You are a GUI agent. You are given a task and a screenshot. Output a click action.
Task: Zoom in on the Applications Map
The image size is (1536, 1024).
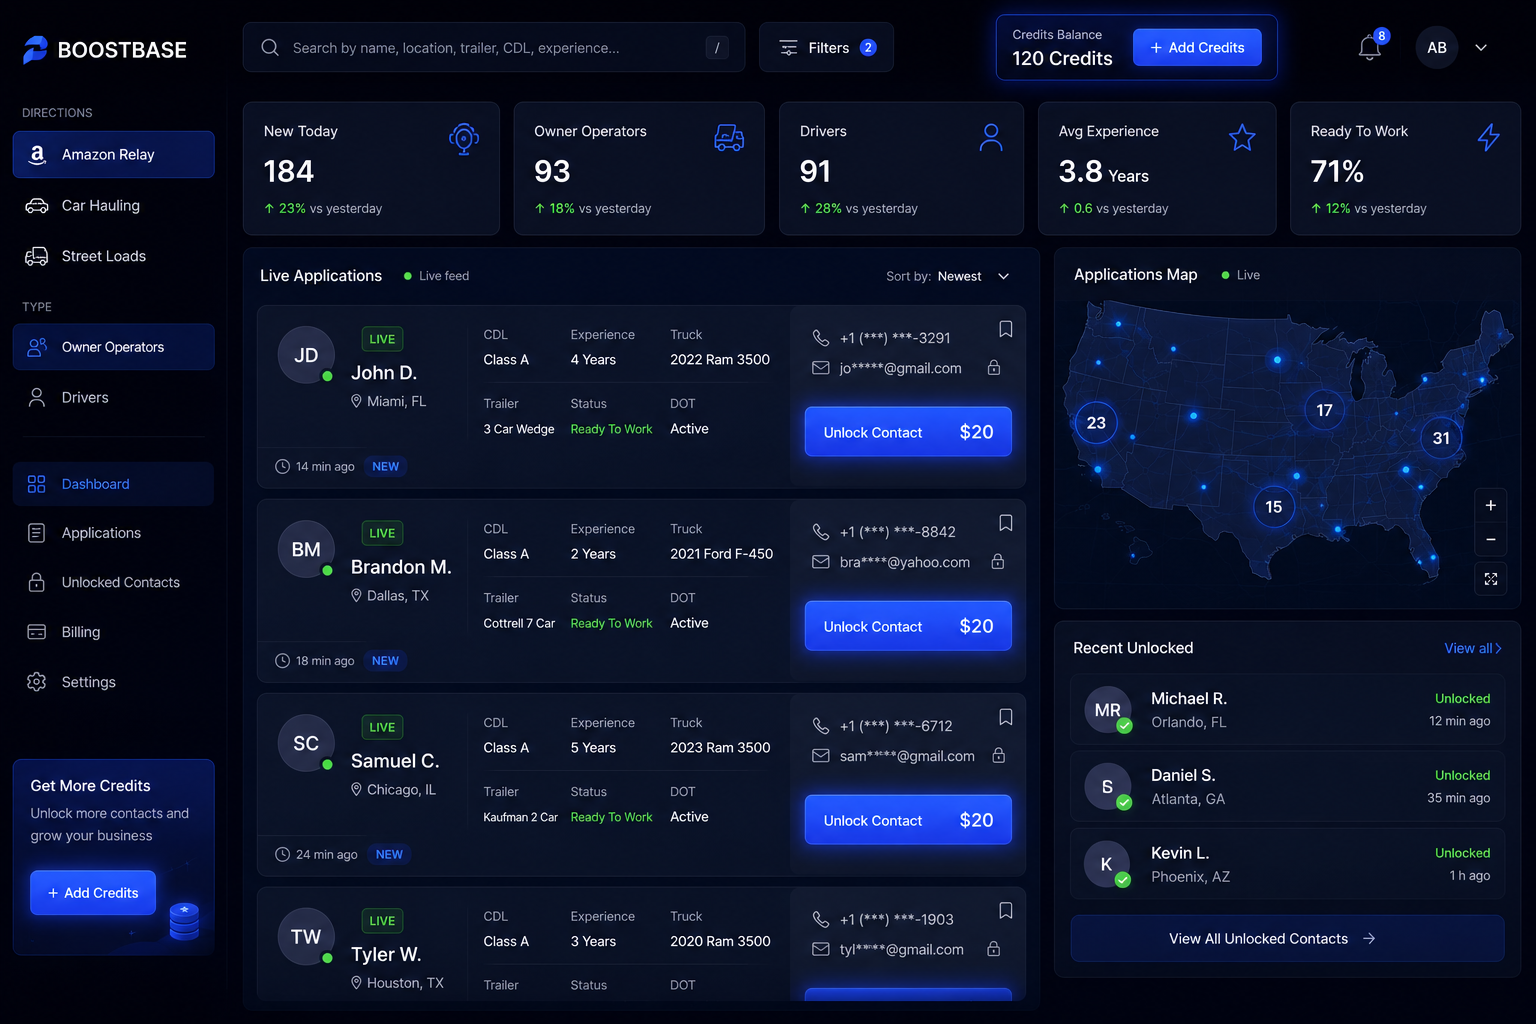tap(1491, 505)
